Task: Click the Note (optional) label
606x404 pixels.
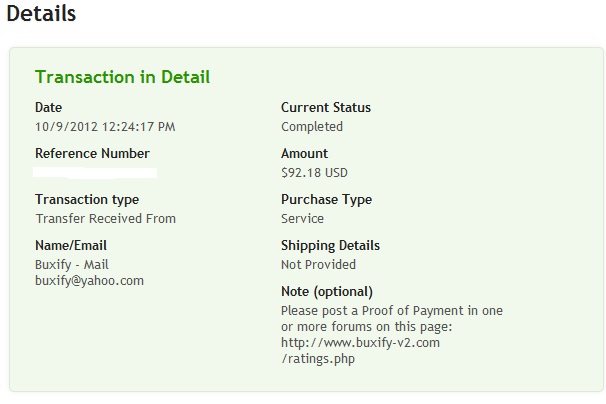Action: [327, 291]
